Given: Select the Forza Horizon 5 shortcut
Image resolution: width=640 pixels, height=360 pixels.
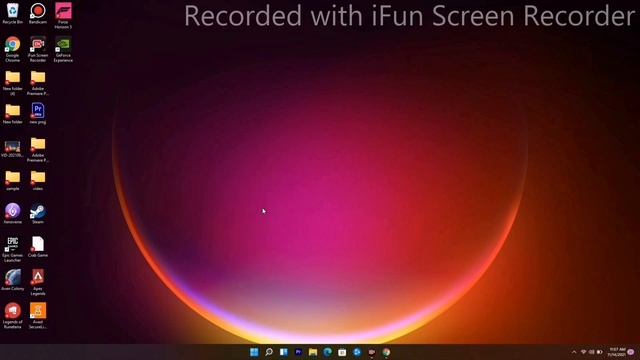Looking at the screenshot, I should 63,16.
